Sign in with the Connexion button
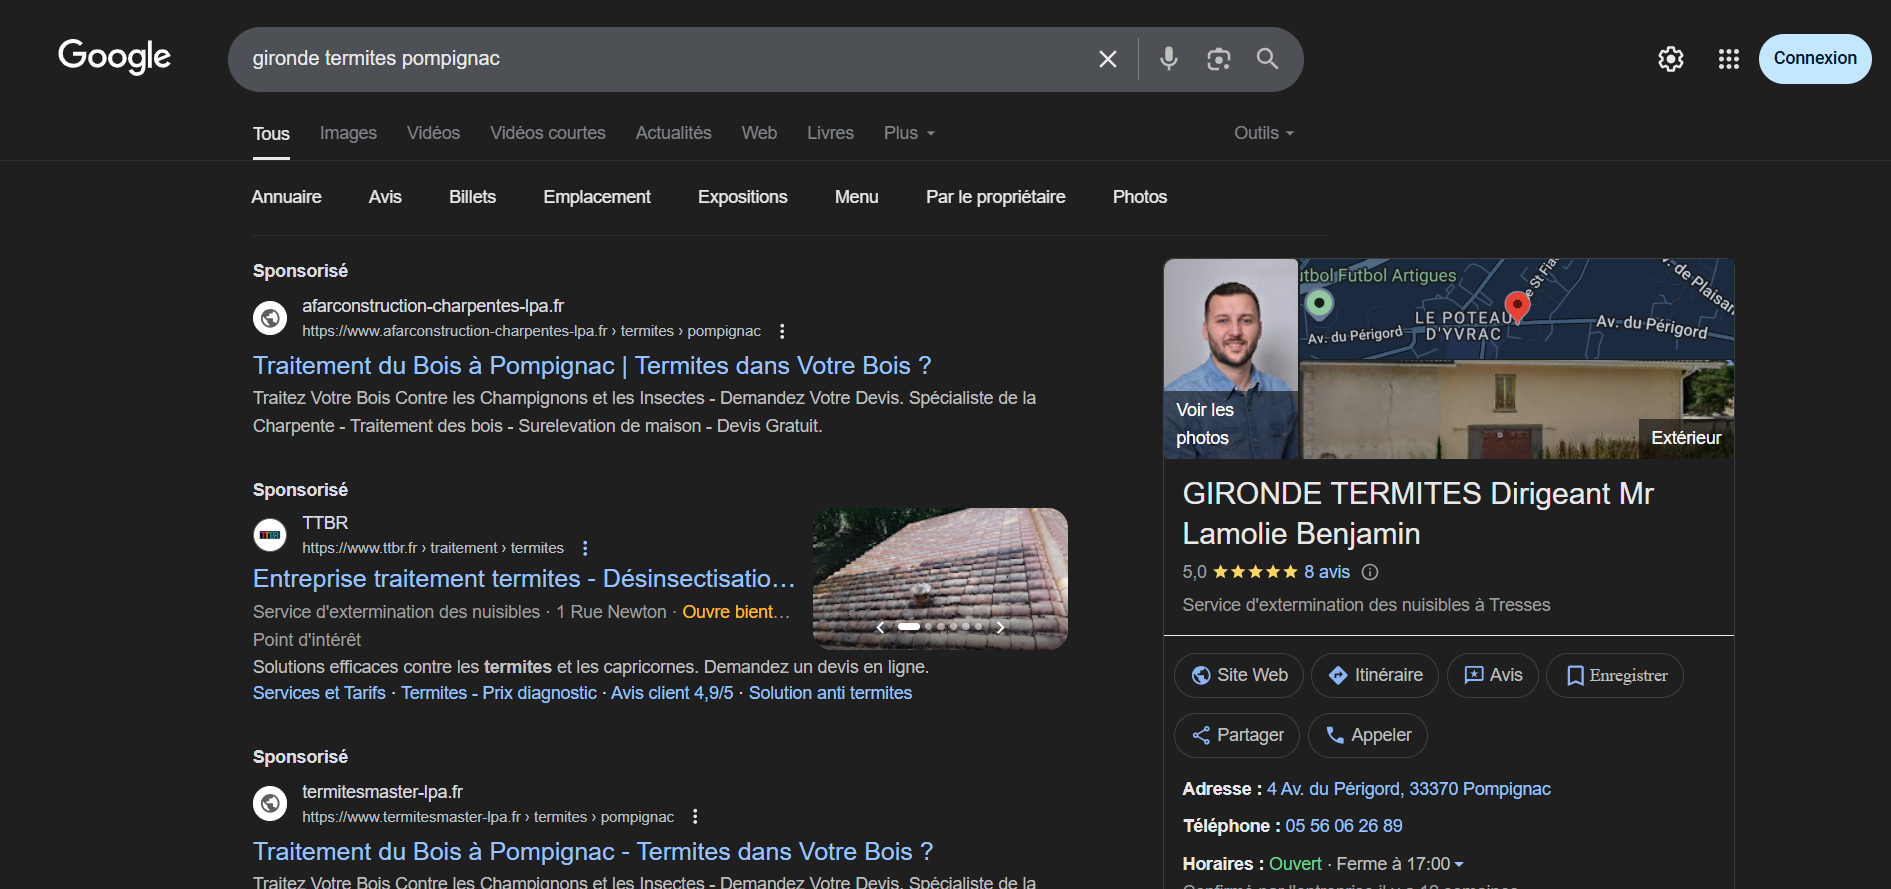 point(1815,58)
